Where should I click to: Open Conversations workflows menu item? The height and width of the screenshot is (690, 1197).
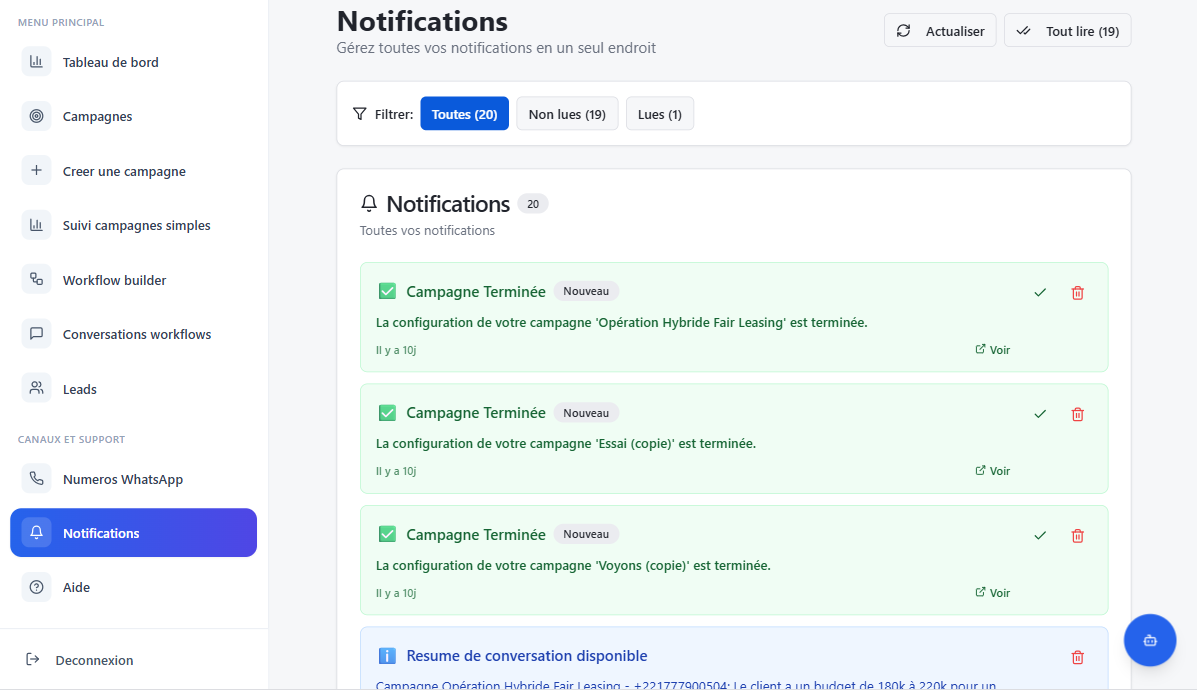tap(134, 334)
